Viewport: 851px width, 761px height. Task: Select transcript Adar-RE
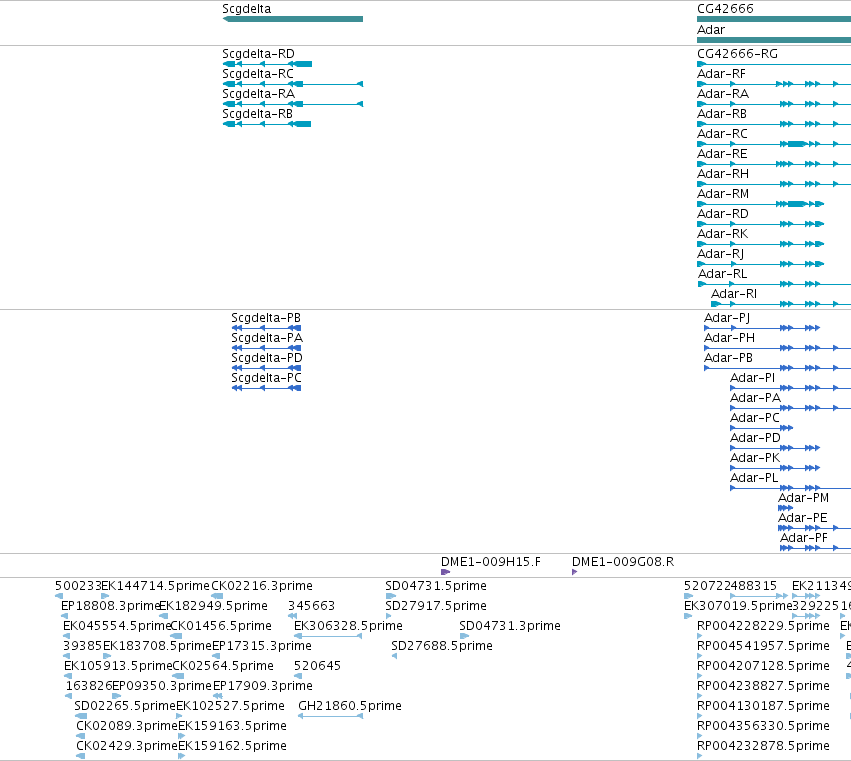click(722, 154)
